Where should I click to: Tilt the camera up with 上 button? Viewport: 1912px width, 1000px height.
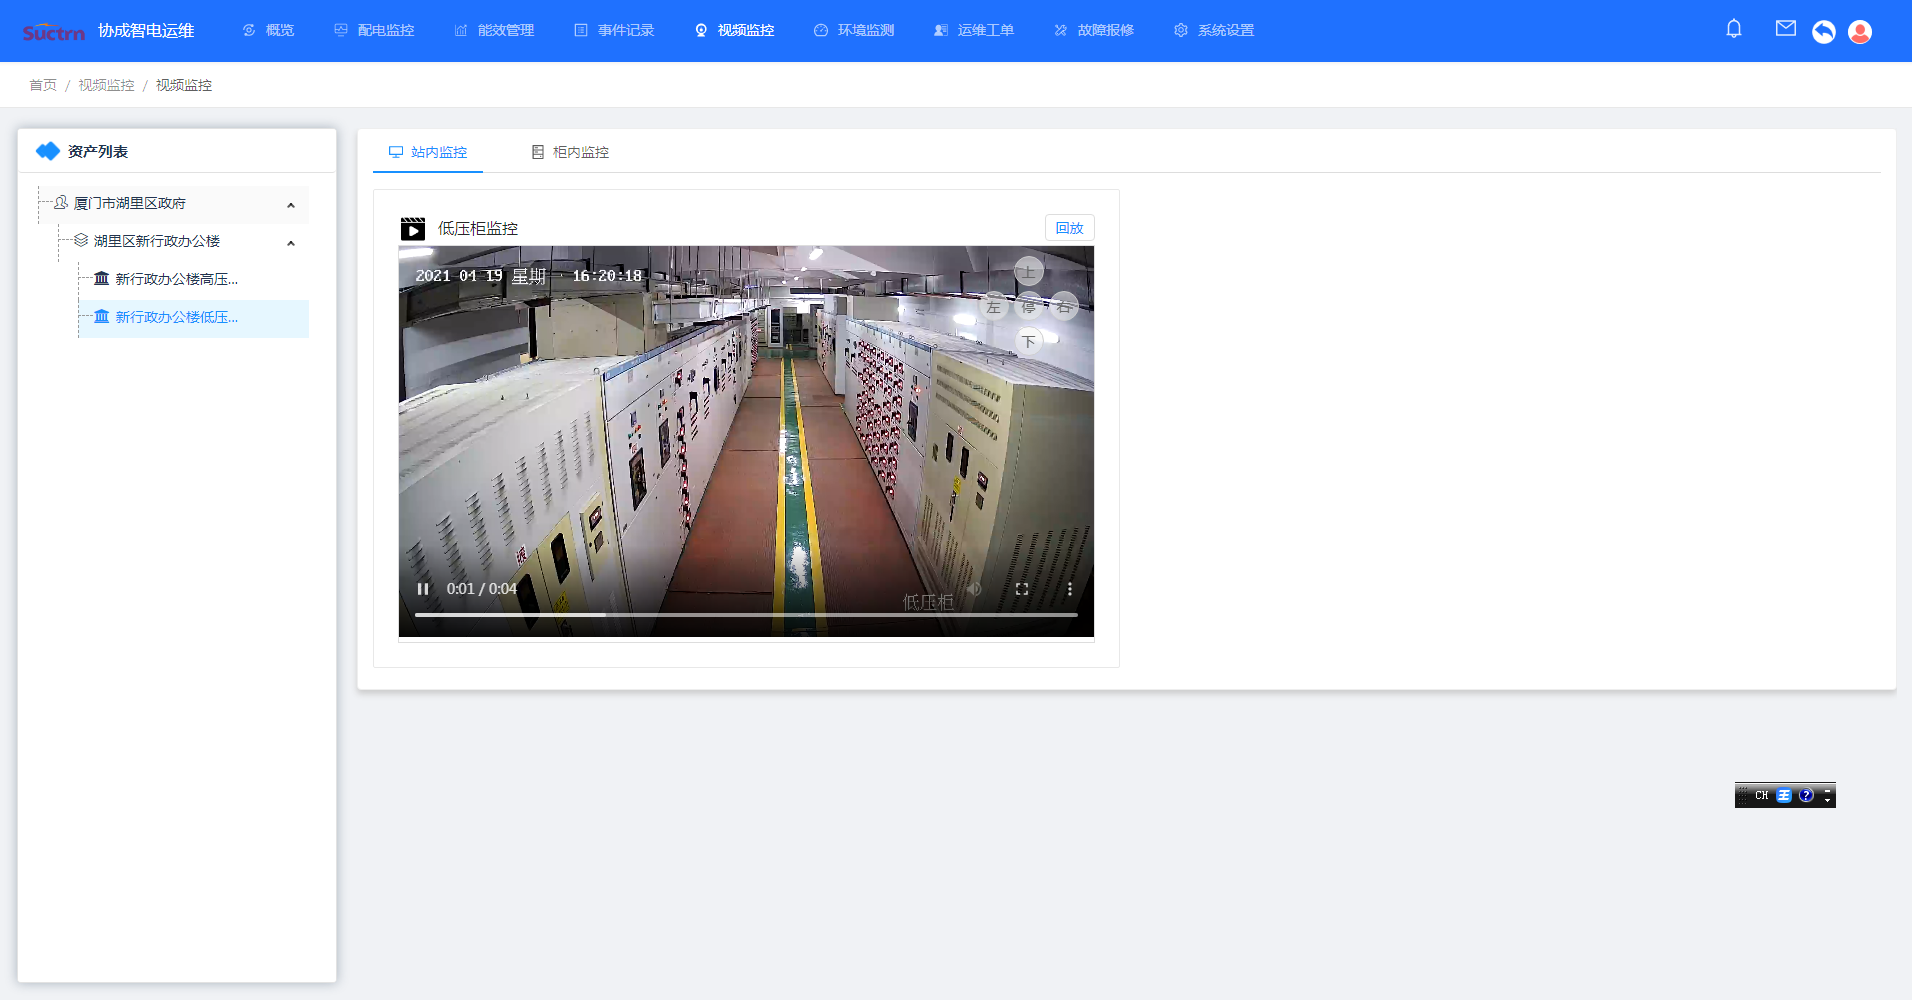click(x=1029, y=271)
